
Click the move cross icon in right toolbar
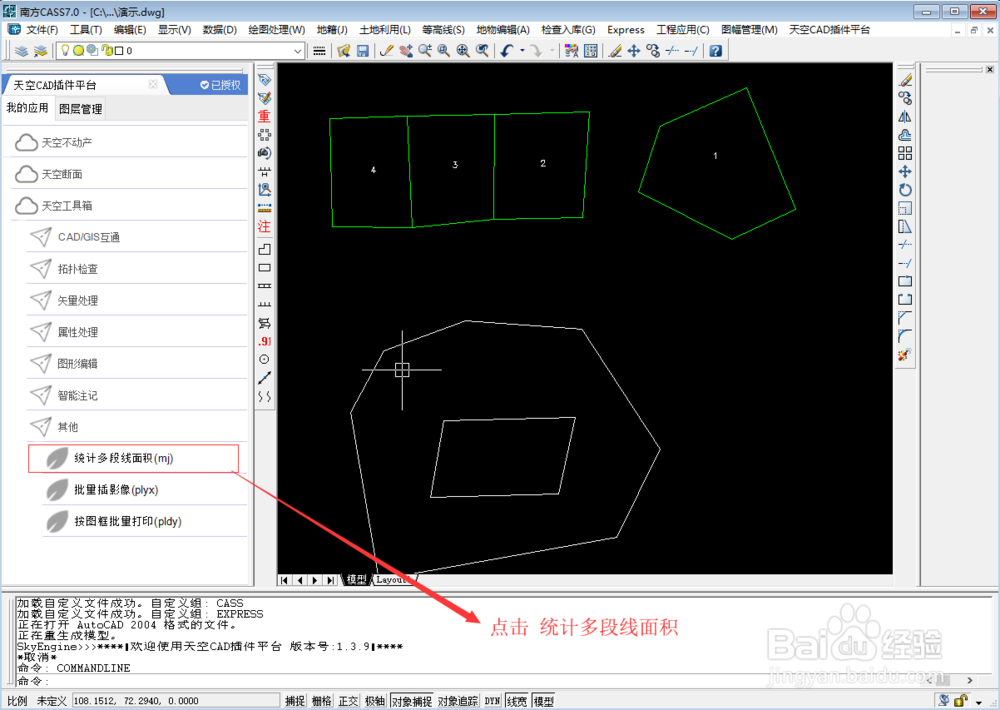(905, 172)
